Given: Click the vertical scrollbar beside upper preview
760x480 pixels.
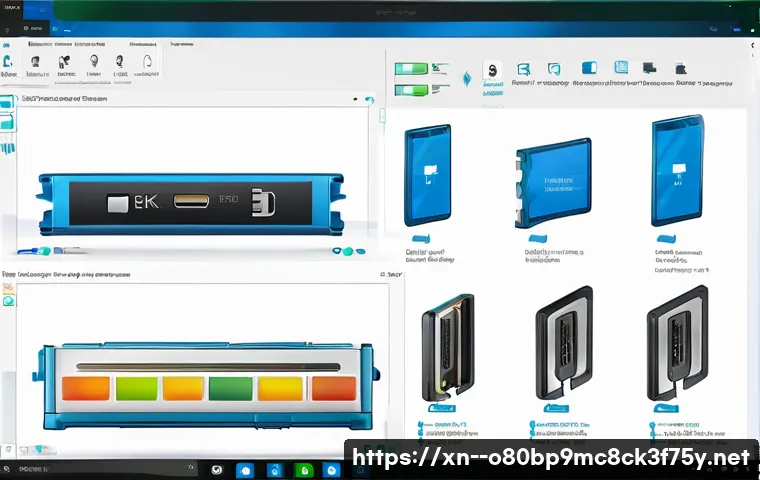Looking at the screenshot, I should tap(382, 115).
